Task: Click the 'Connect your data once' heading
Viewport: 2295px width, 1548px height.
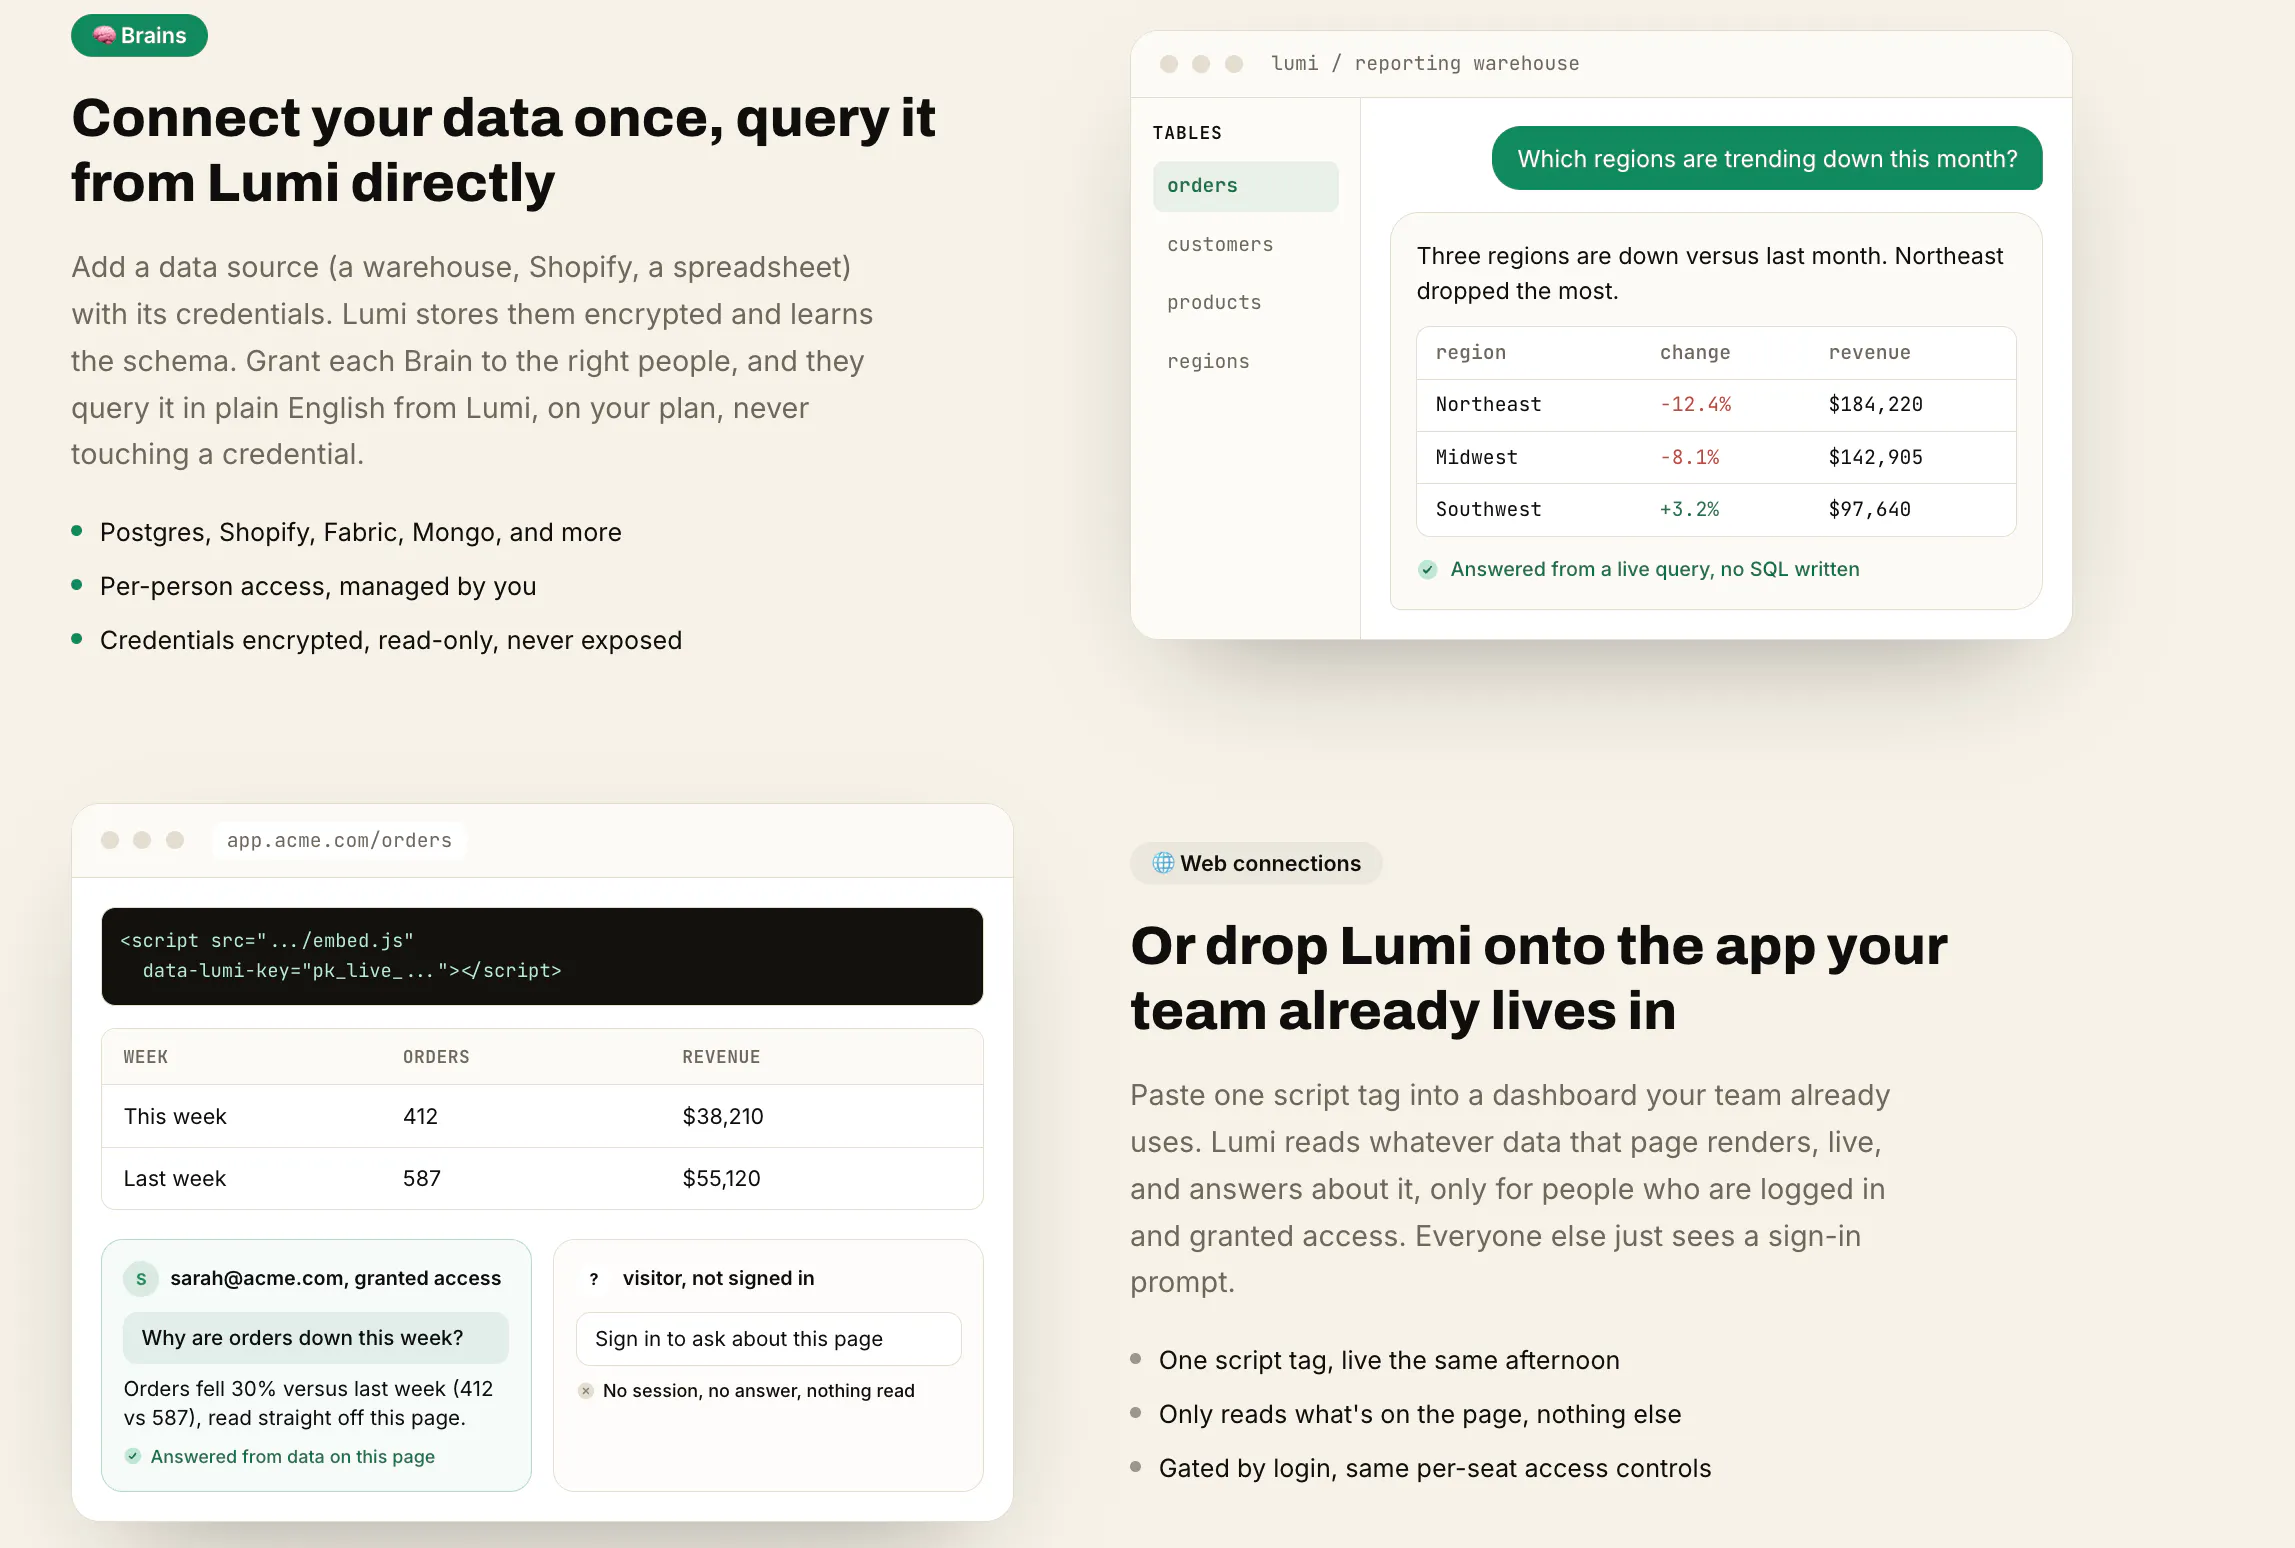Action: (503, 150)
